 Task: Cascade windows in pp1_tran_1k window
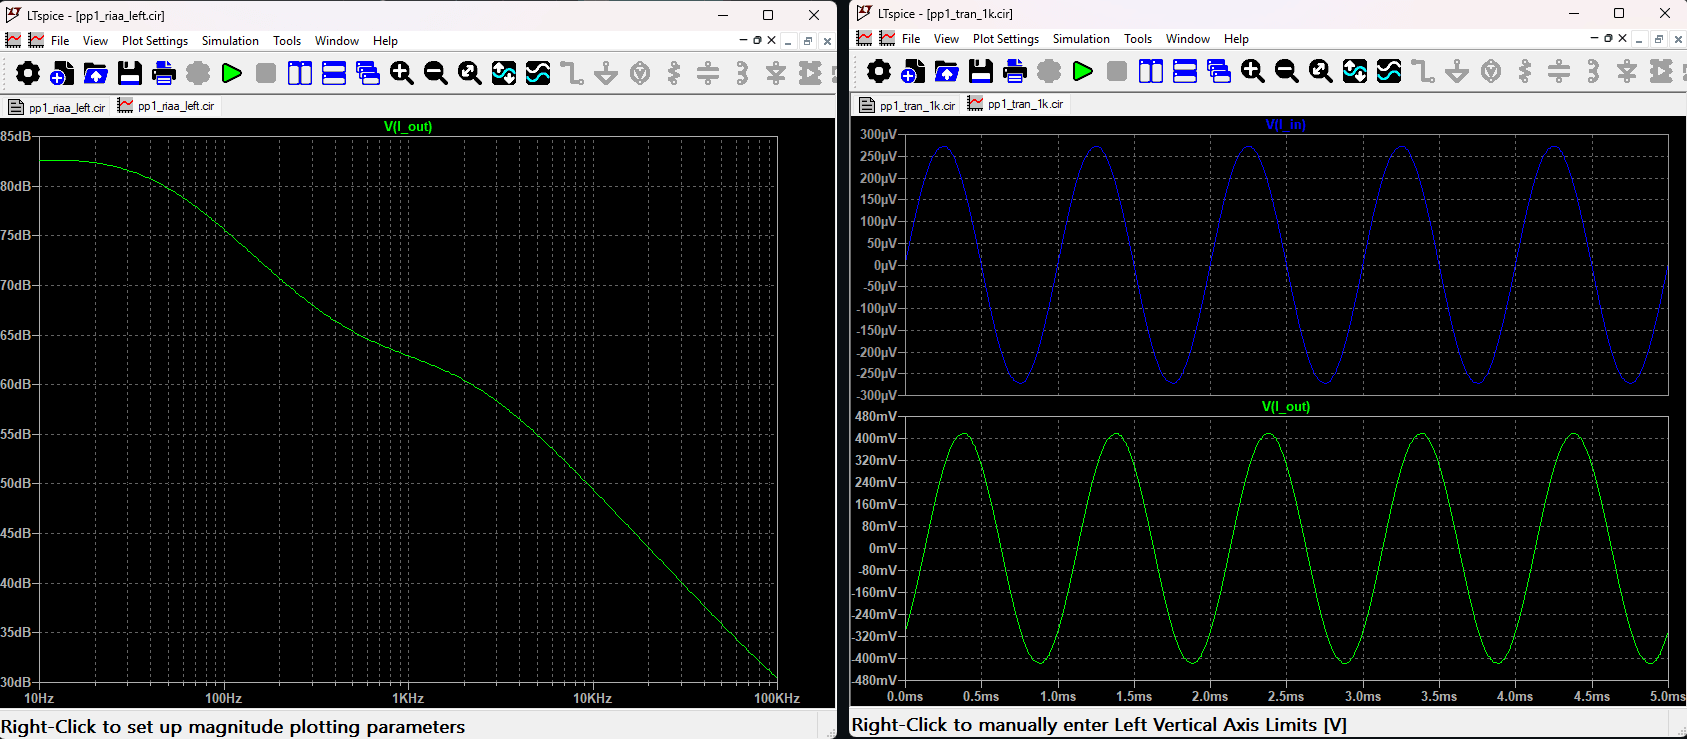pyautogui.click(x=1219, y=71)
